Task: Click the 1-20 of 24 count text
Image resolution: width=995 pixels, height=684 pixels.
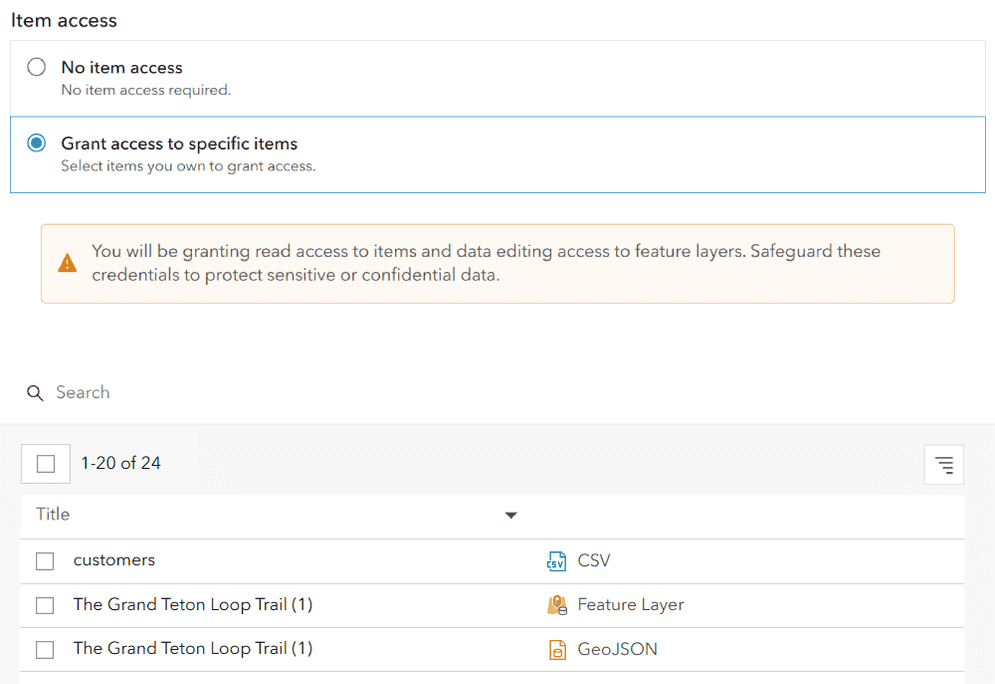Action: tap(121, 463)
